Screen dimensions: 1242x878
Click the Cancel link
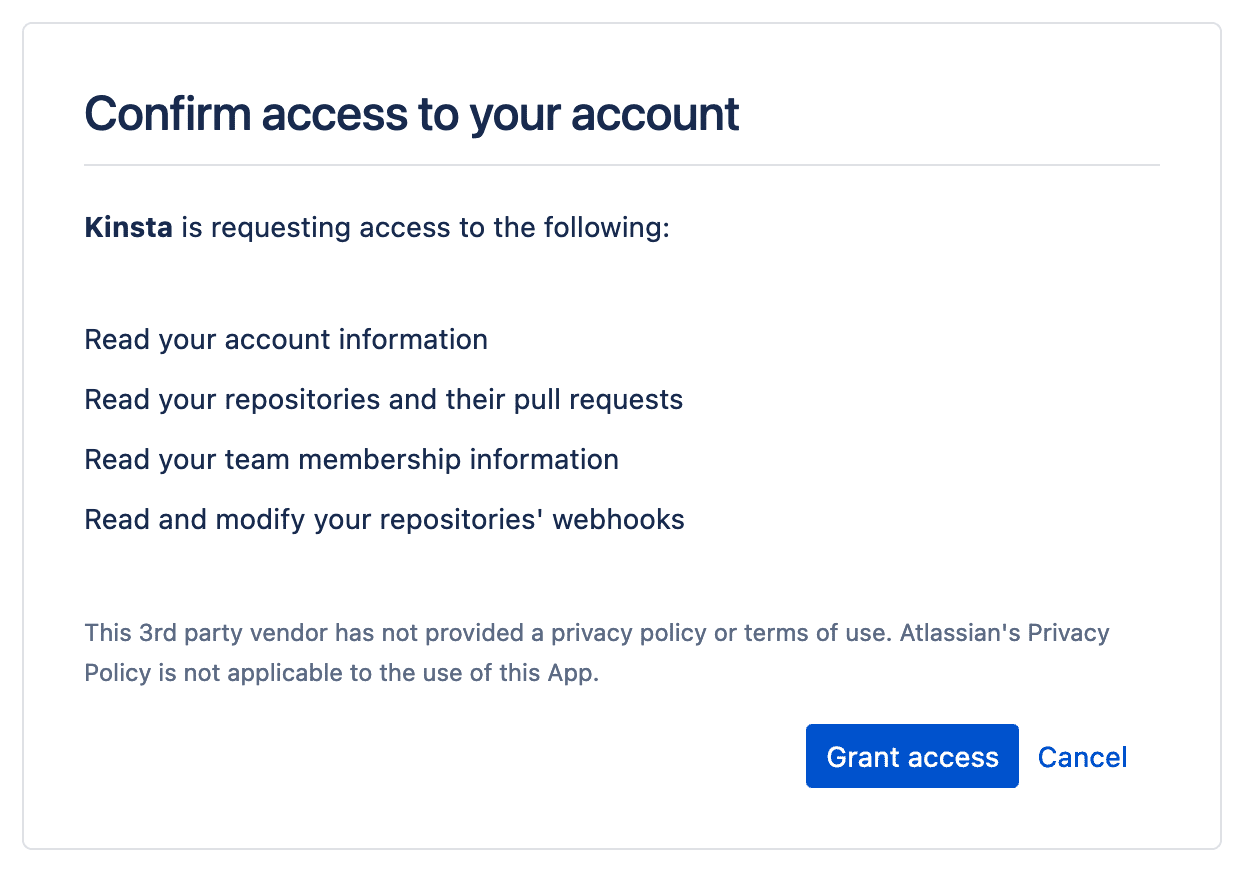coord(1083,757)
